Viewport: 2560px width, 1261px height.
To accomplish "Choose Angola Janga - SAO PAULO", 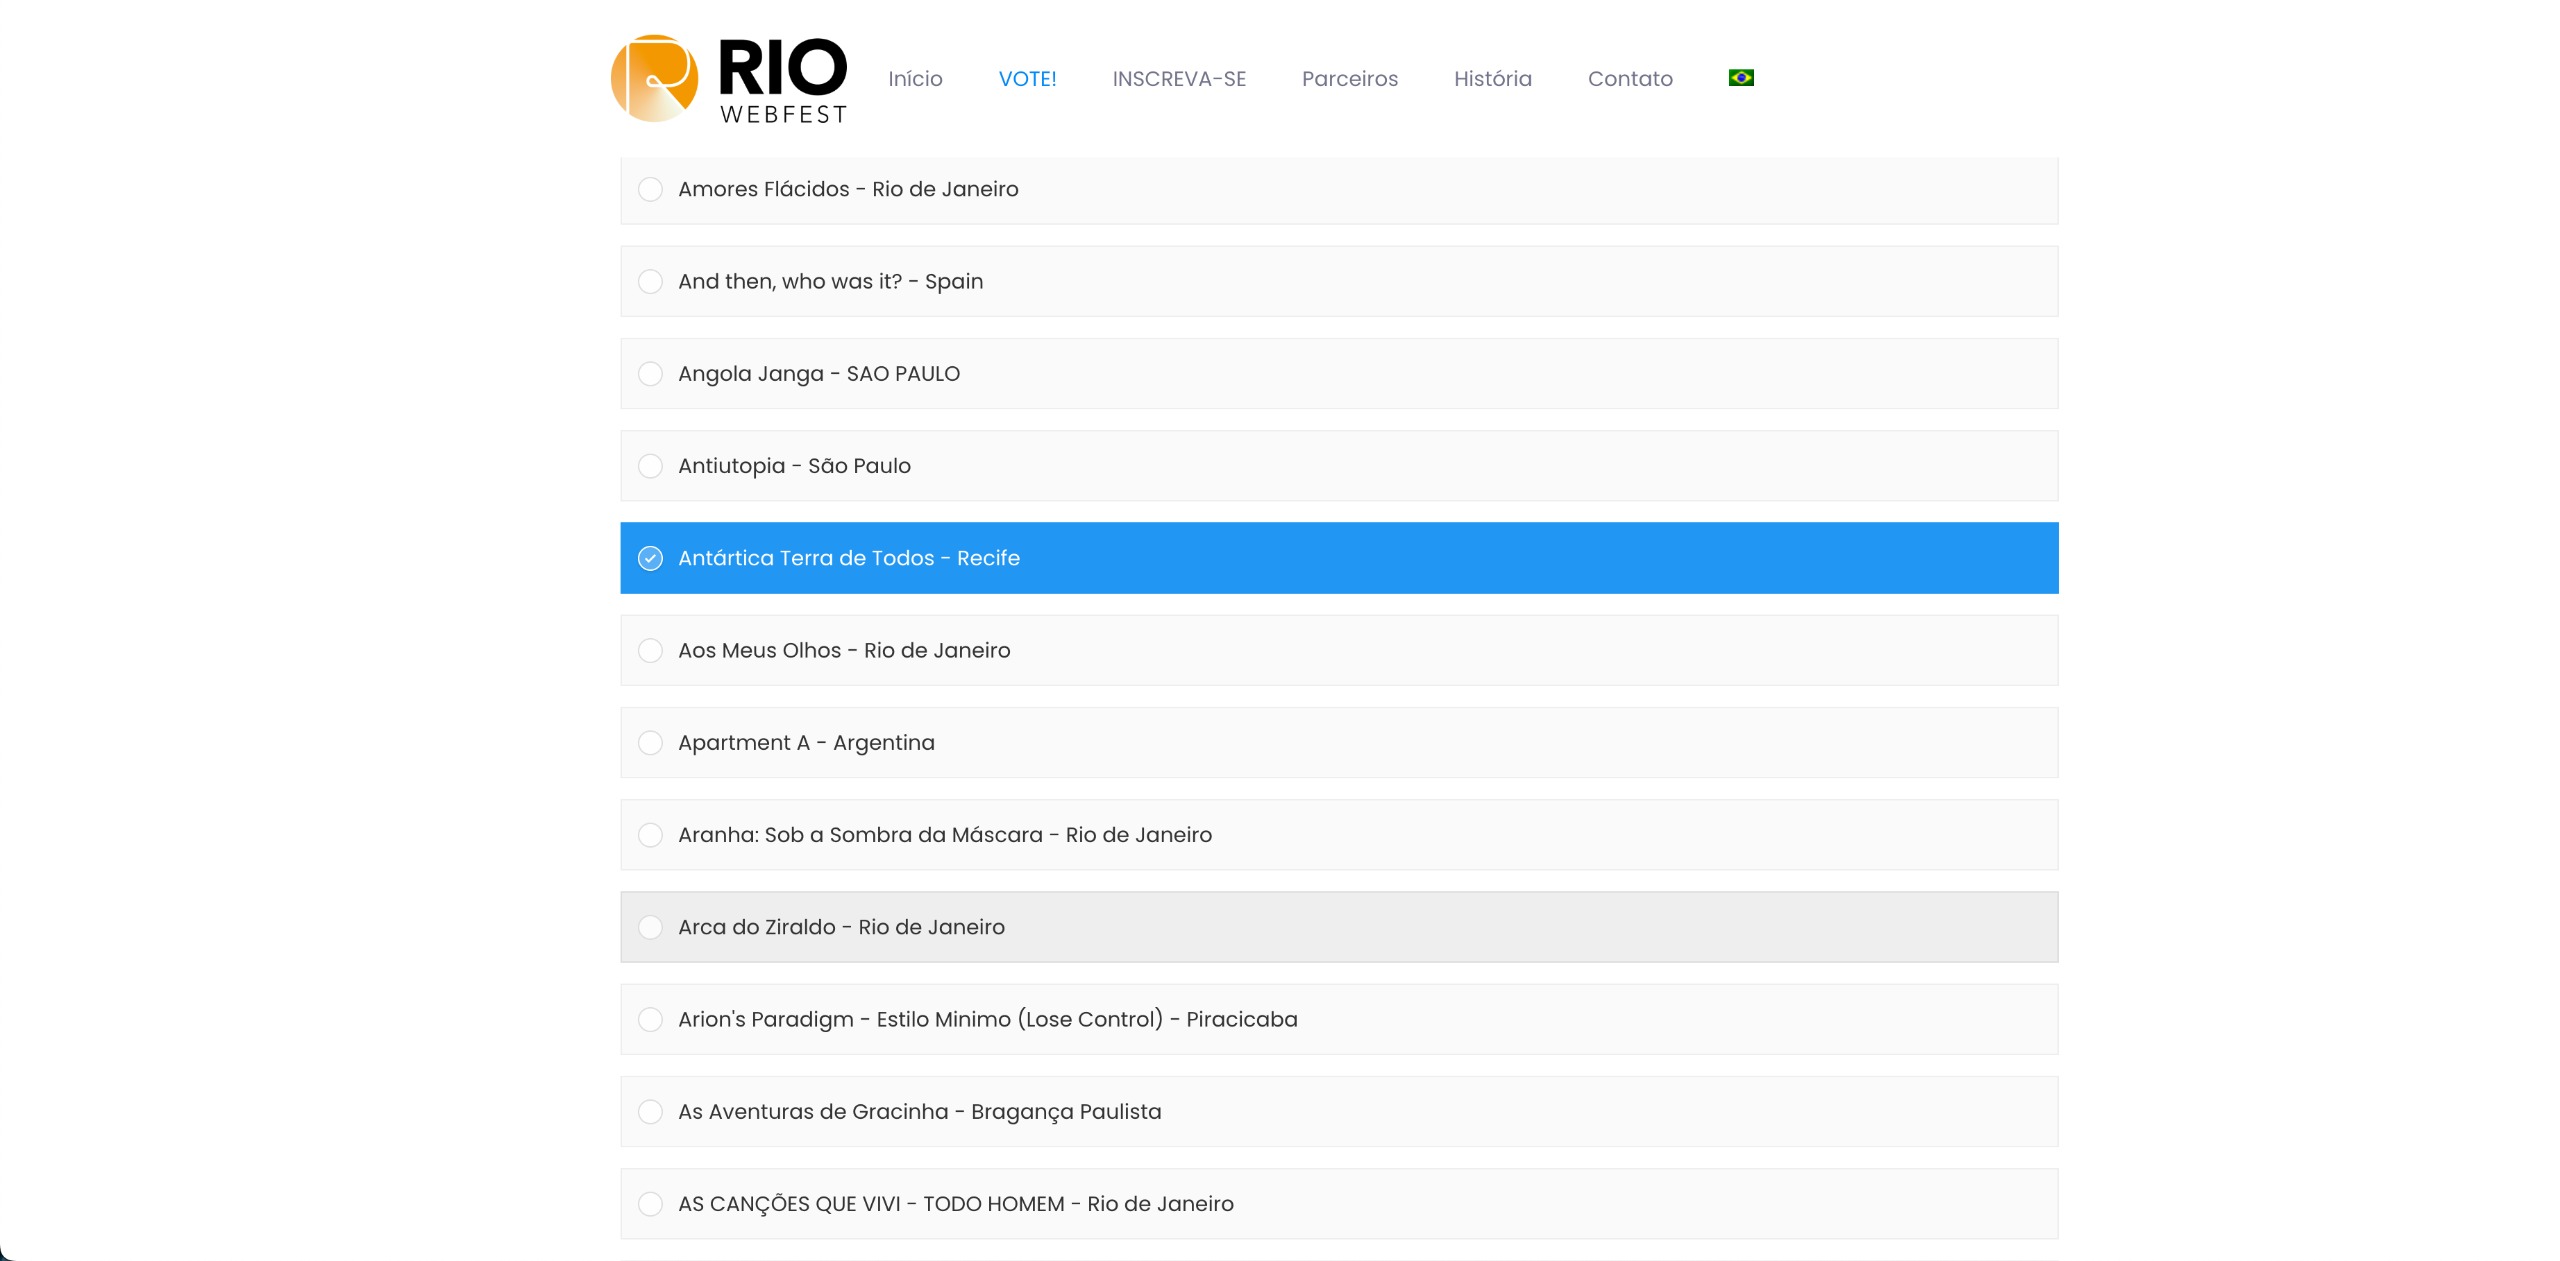I will (650, 374).
